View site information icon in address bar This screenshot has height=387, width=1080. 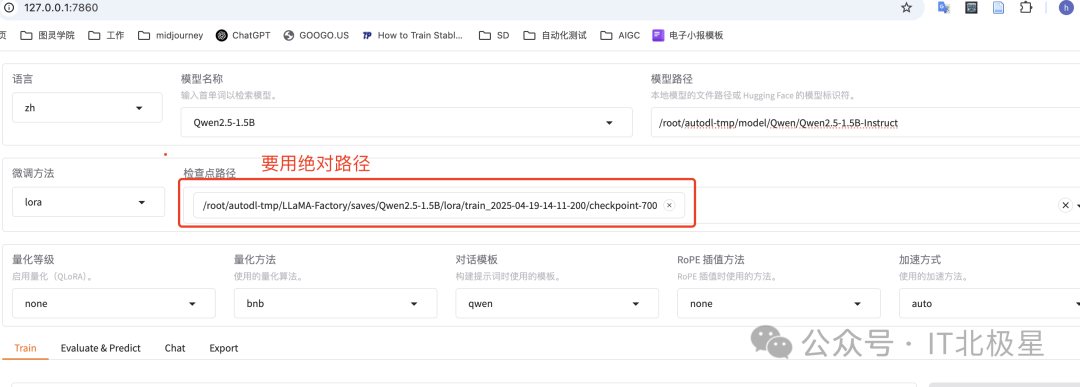(10, 8)
